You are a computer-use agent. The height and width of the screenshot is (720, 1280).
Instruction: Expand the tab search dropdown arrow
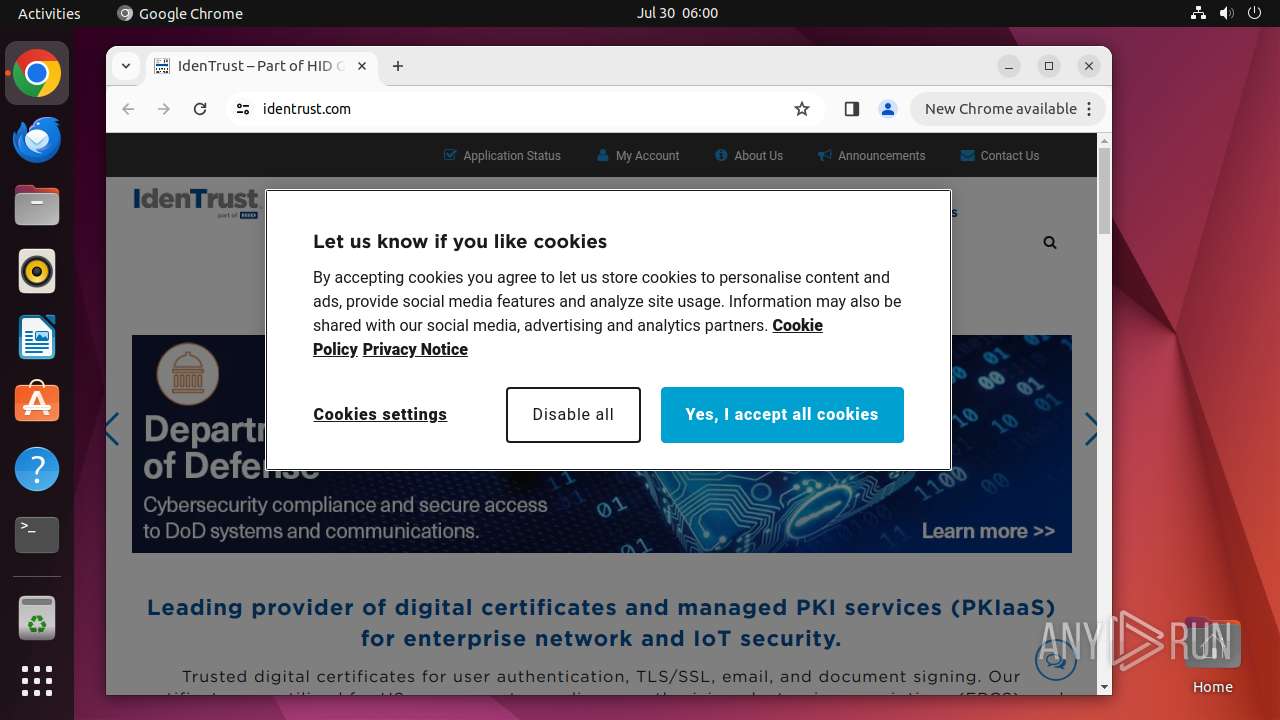[x=126, y=66]
